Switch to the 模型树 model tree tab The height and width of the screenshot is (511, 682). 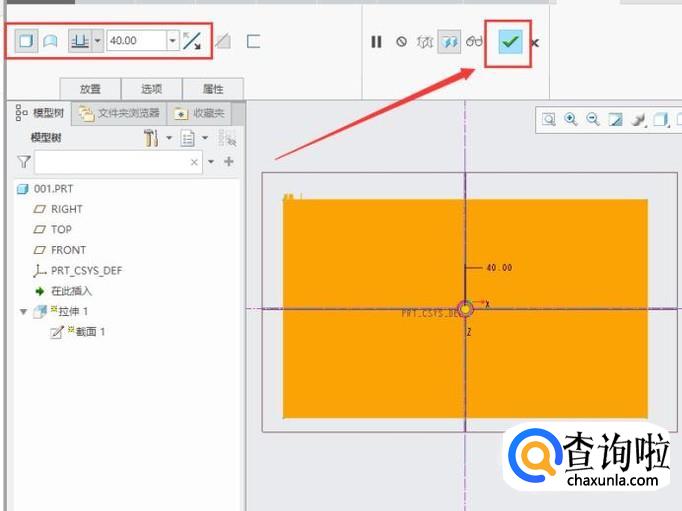[x=40, y=113]
